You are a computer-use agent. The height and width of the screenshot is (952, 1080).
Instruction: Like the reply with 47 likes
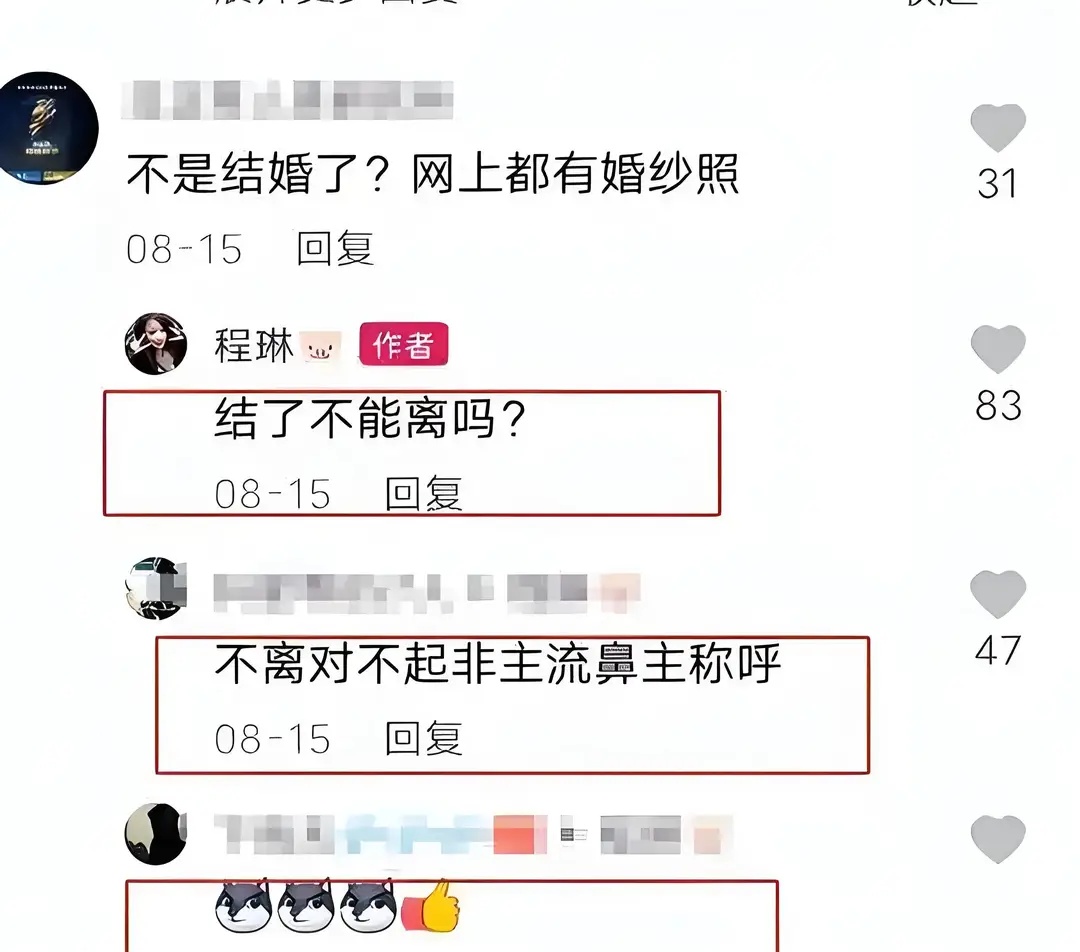click(998, 594)
